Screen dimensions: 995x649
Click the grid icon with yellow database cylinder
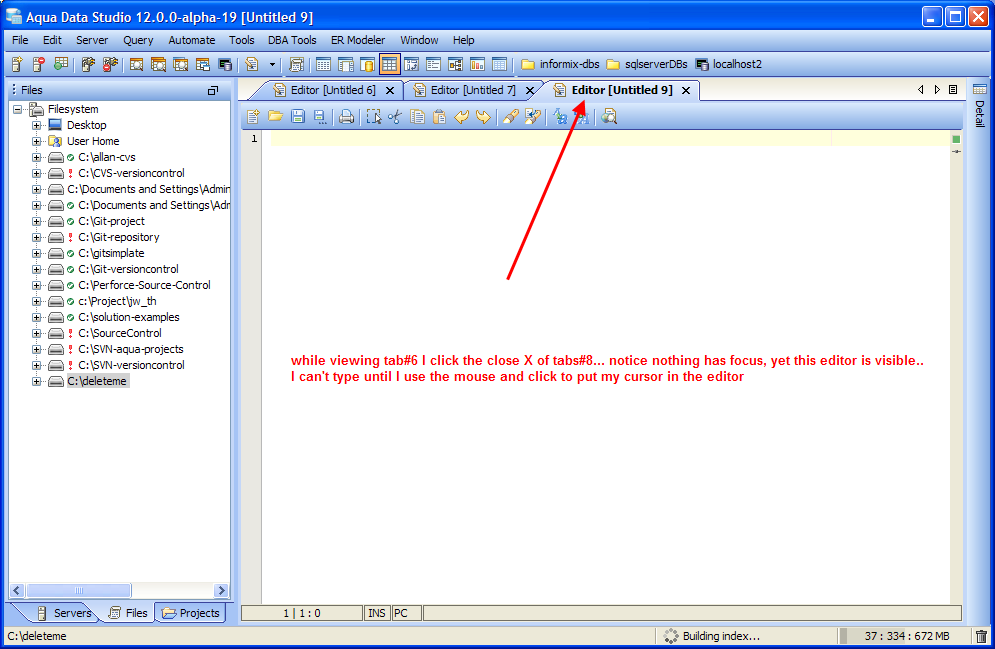(x=367, y=64)
